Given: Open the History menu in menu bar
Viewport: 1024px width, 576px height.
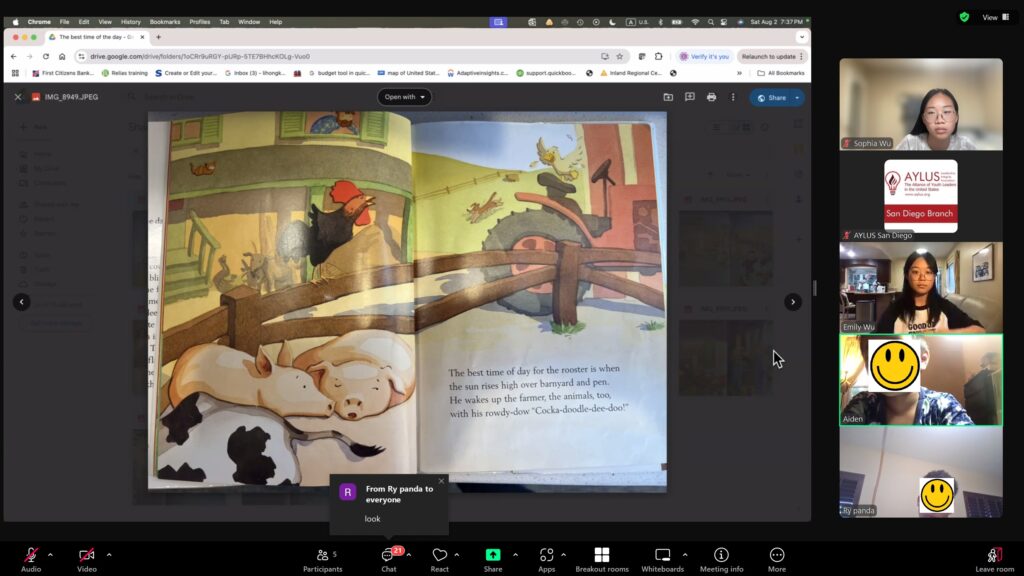Looking at the screenshot, I should click(x=131, y=21).
